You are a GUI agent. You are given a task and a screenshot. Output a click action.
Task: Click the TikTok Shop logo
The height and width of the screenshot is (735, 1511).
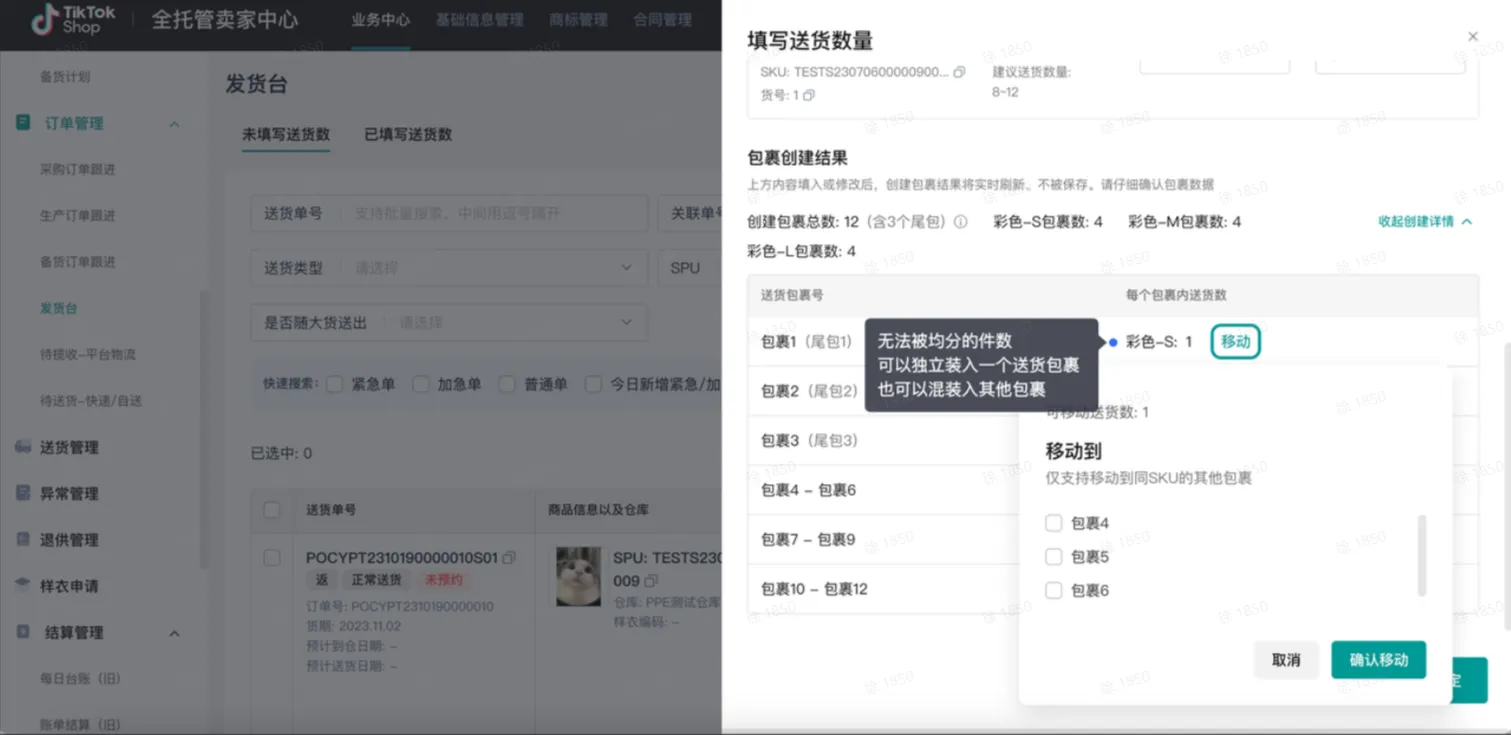tap(74, 20)
